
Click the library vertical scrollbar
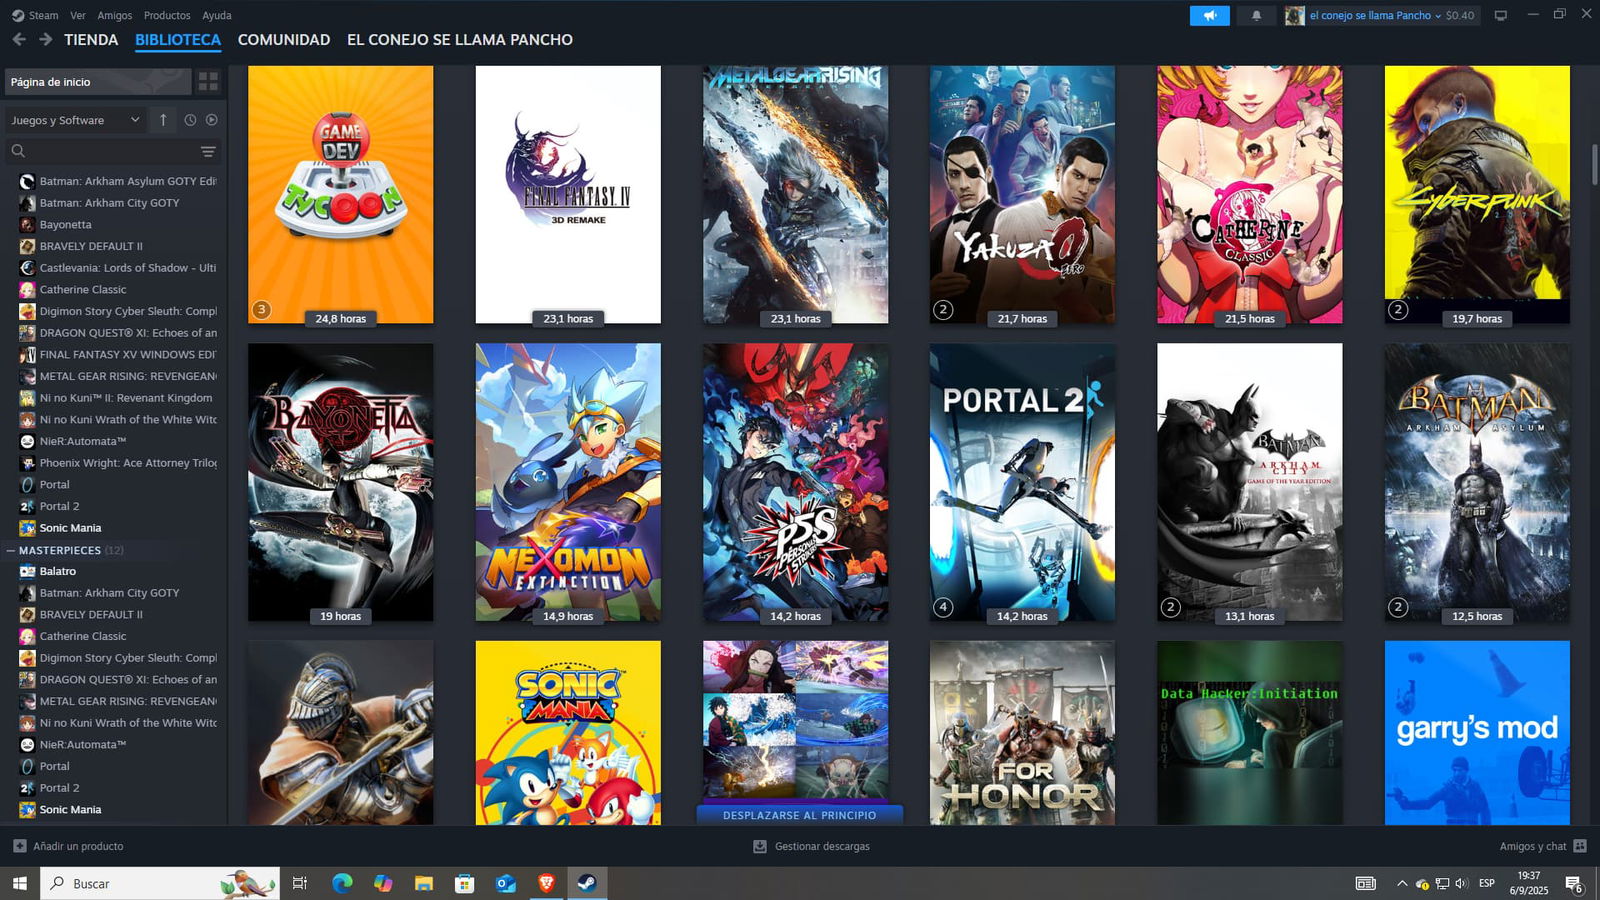click(x=1594, y=165)
